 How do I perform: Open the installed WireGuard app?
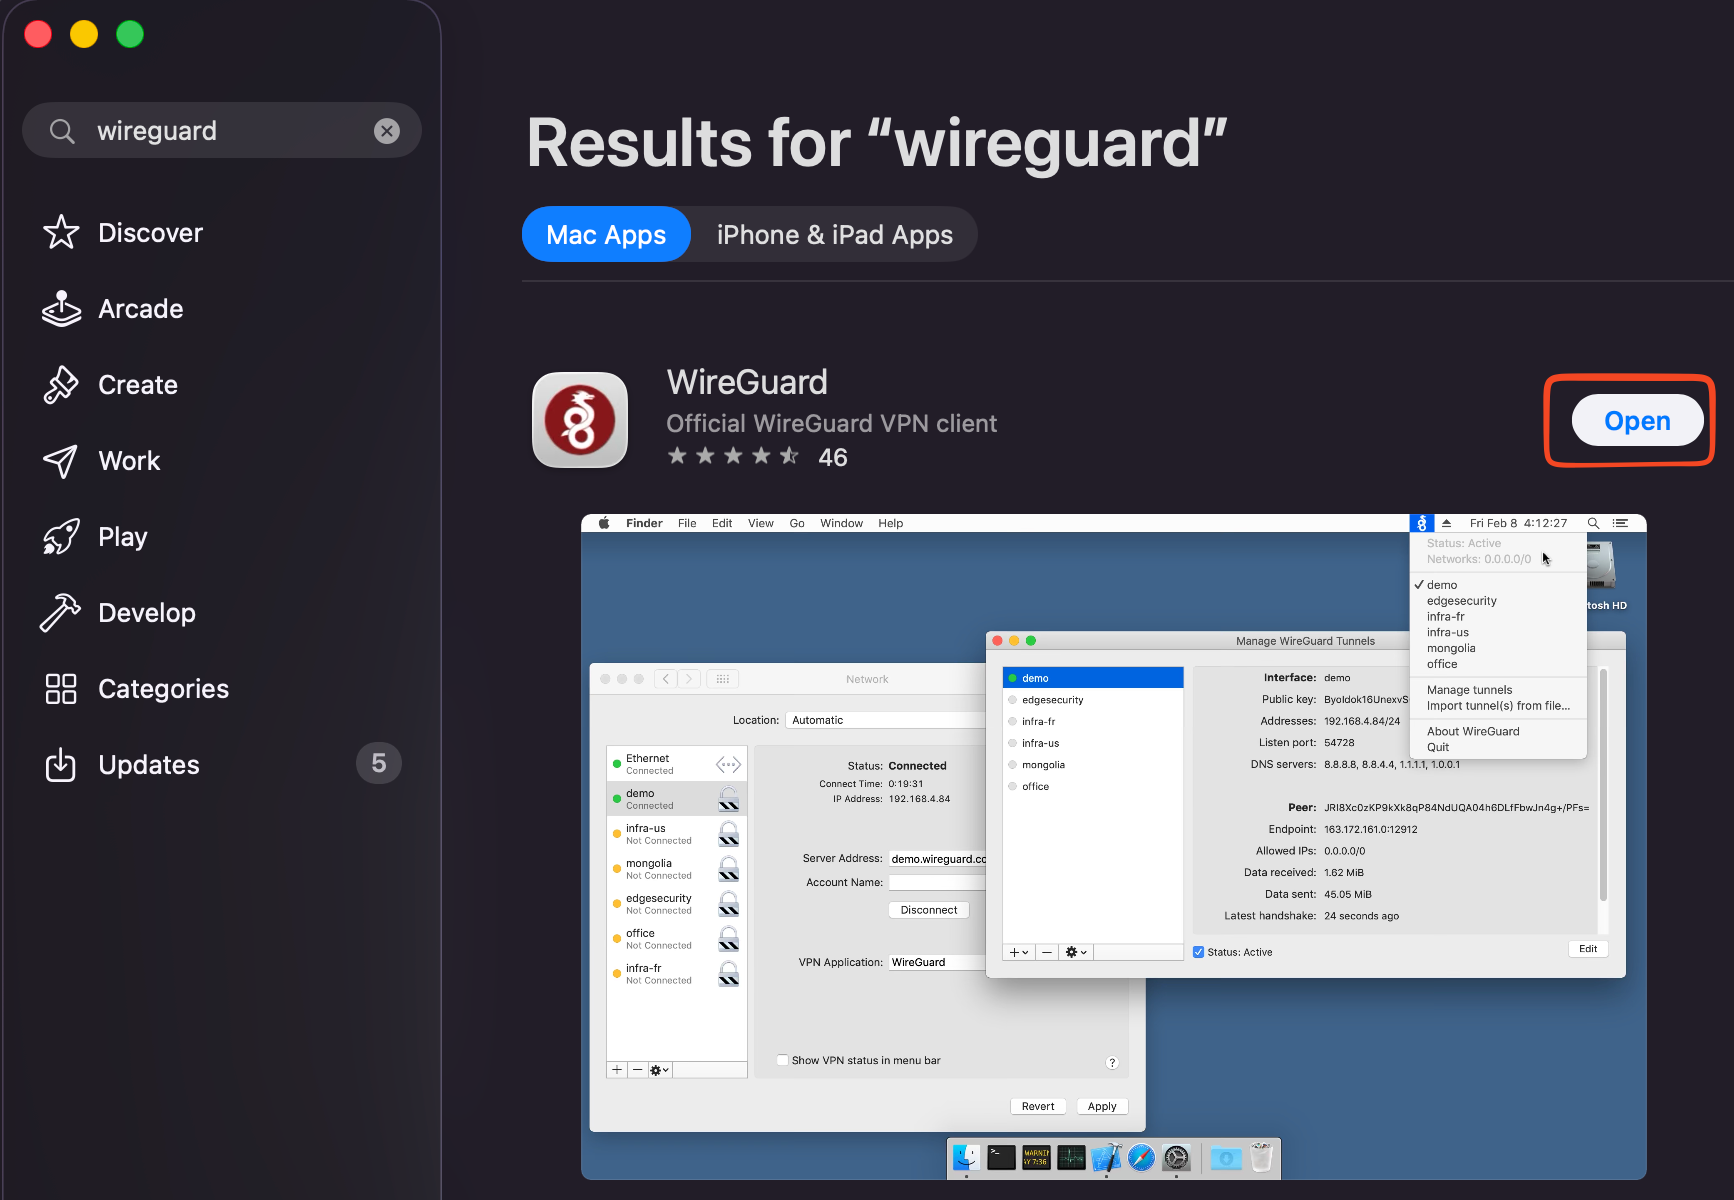(x=1637, y=421)
